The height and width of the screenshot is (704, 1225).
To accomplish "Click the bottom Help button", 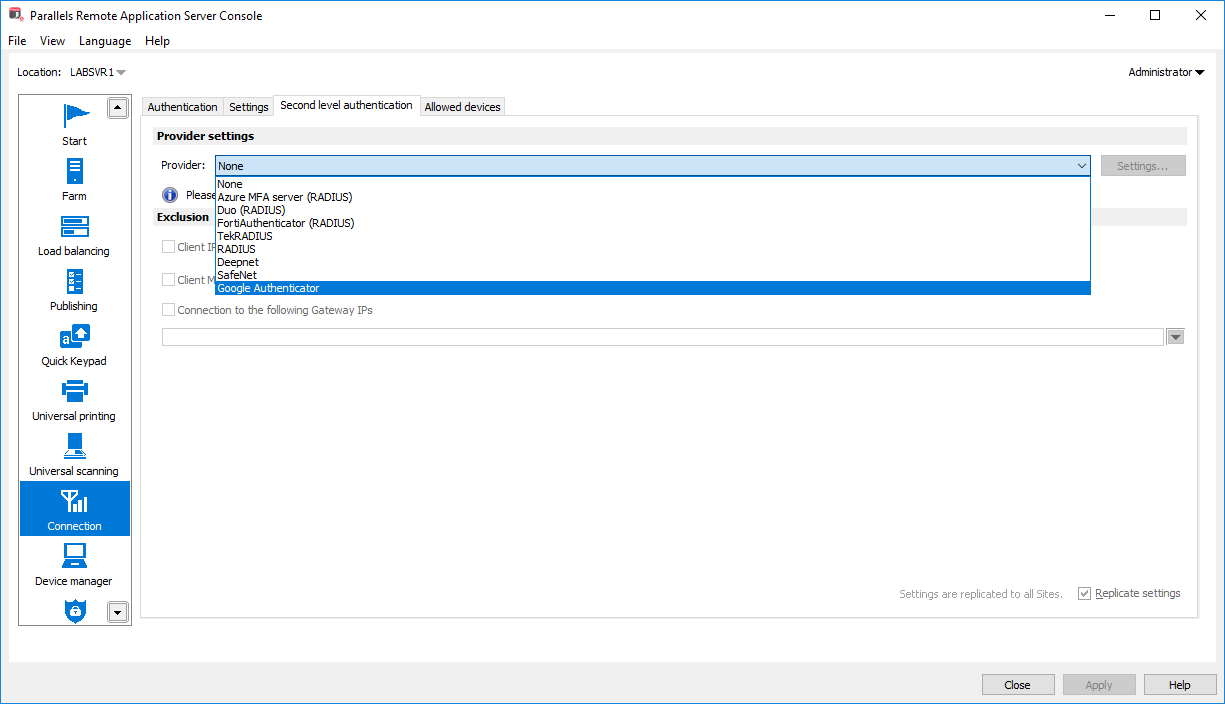I will [1180, 685].
